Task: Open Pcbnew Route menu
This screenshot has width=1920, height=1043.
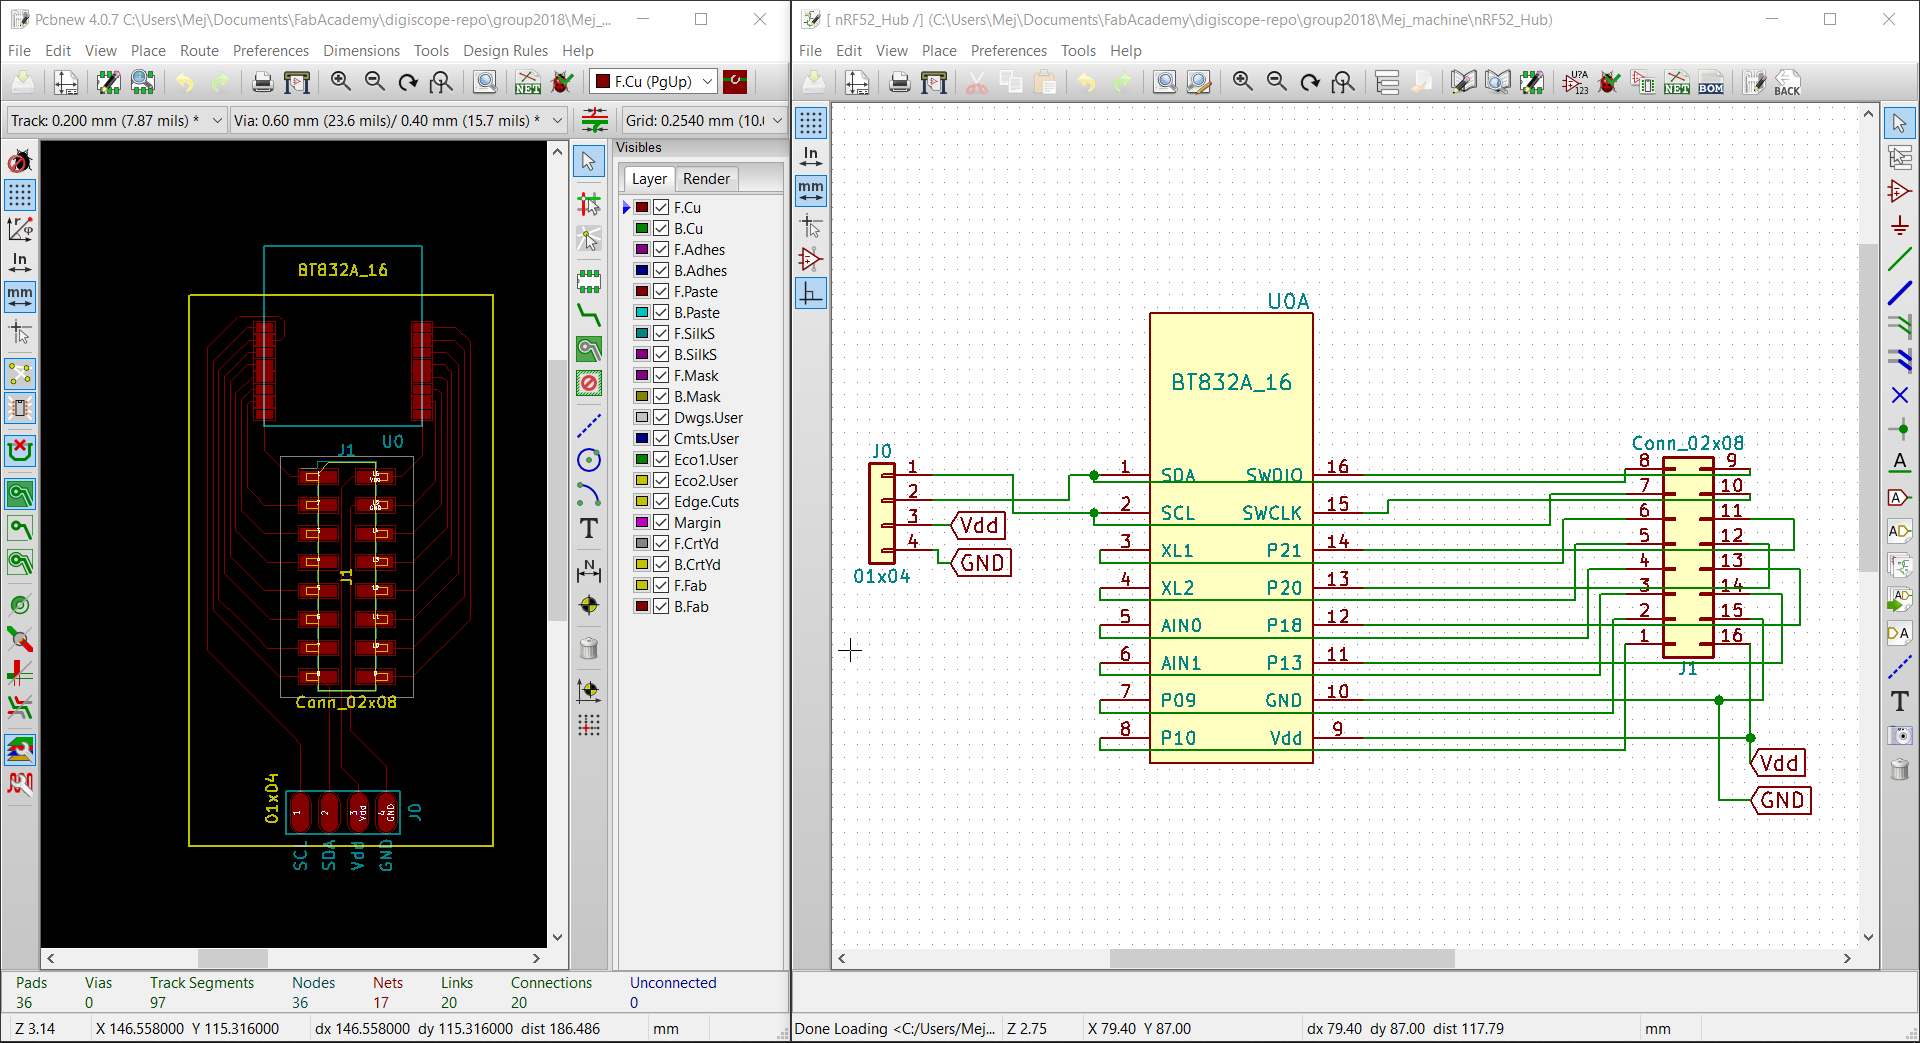Action: [199, 51]
